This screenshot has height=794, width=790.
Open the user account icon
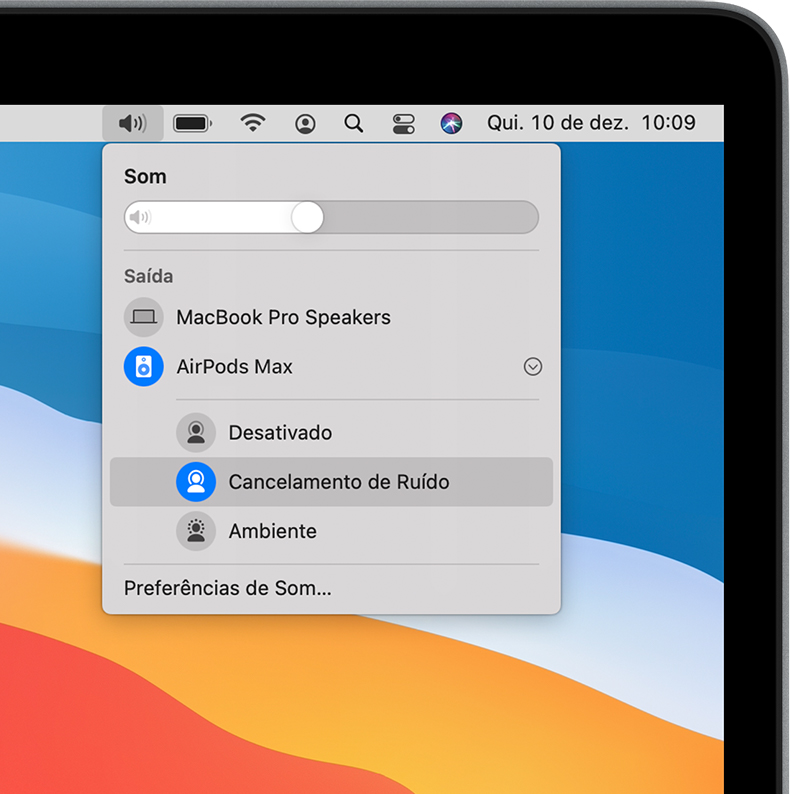click(x=305, y=123)
